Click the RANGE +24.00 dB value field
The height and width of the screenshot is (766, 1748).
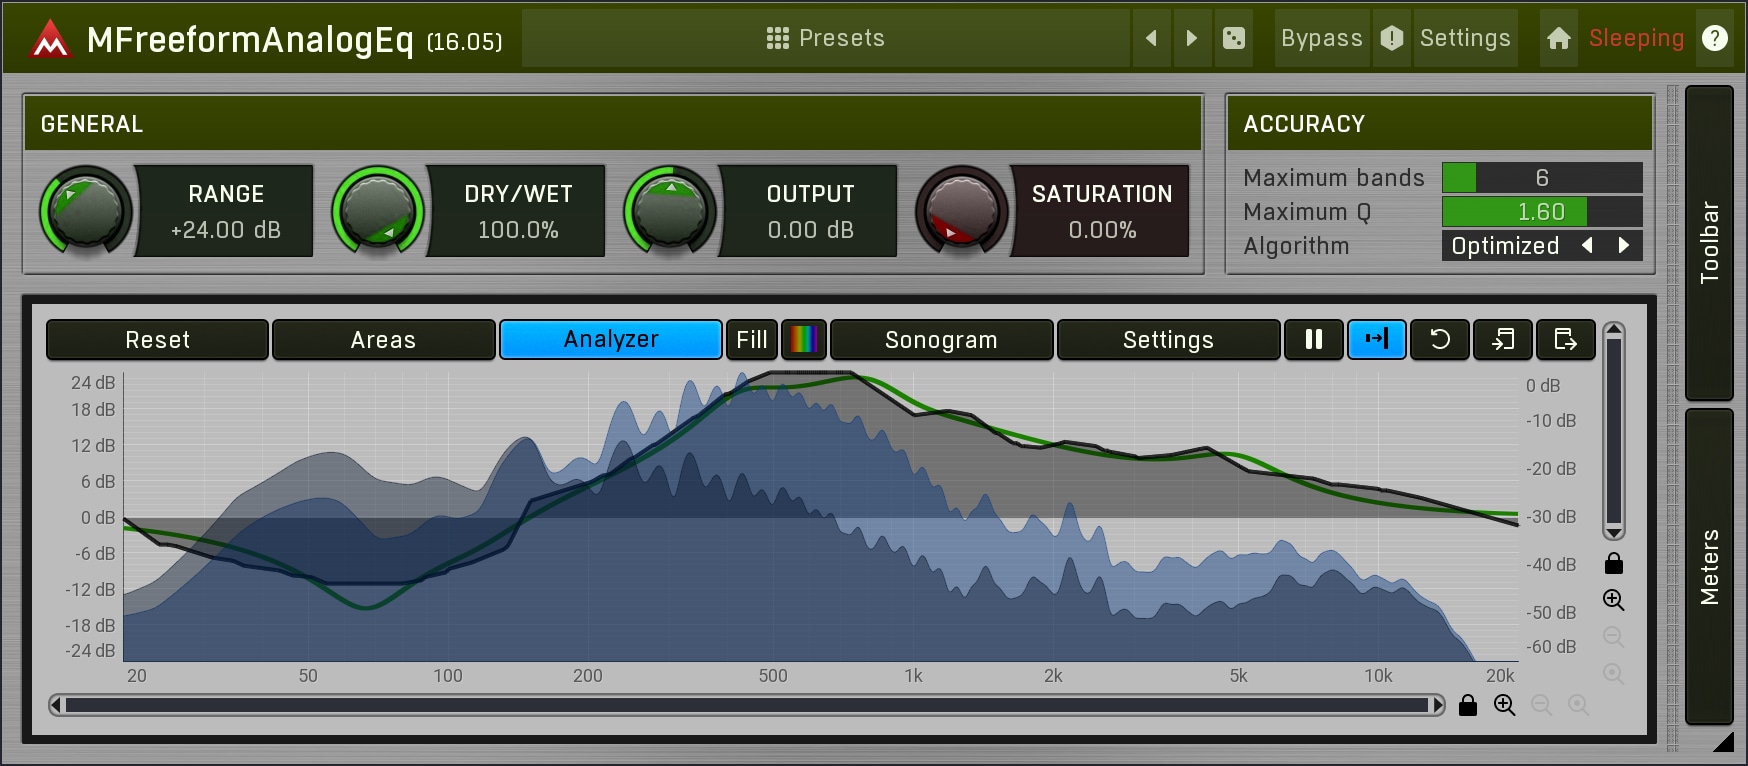226,211
